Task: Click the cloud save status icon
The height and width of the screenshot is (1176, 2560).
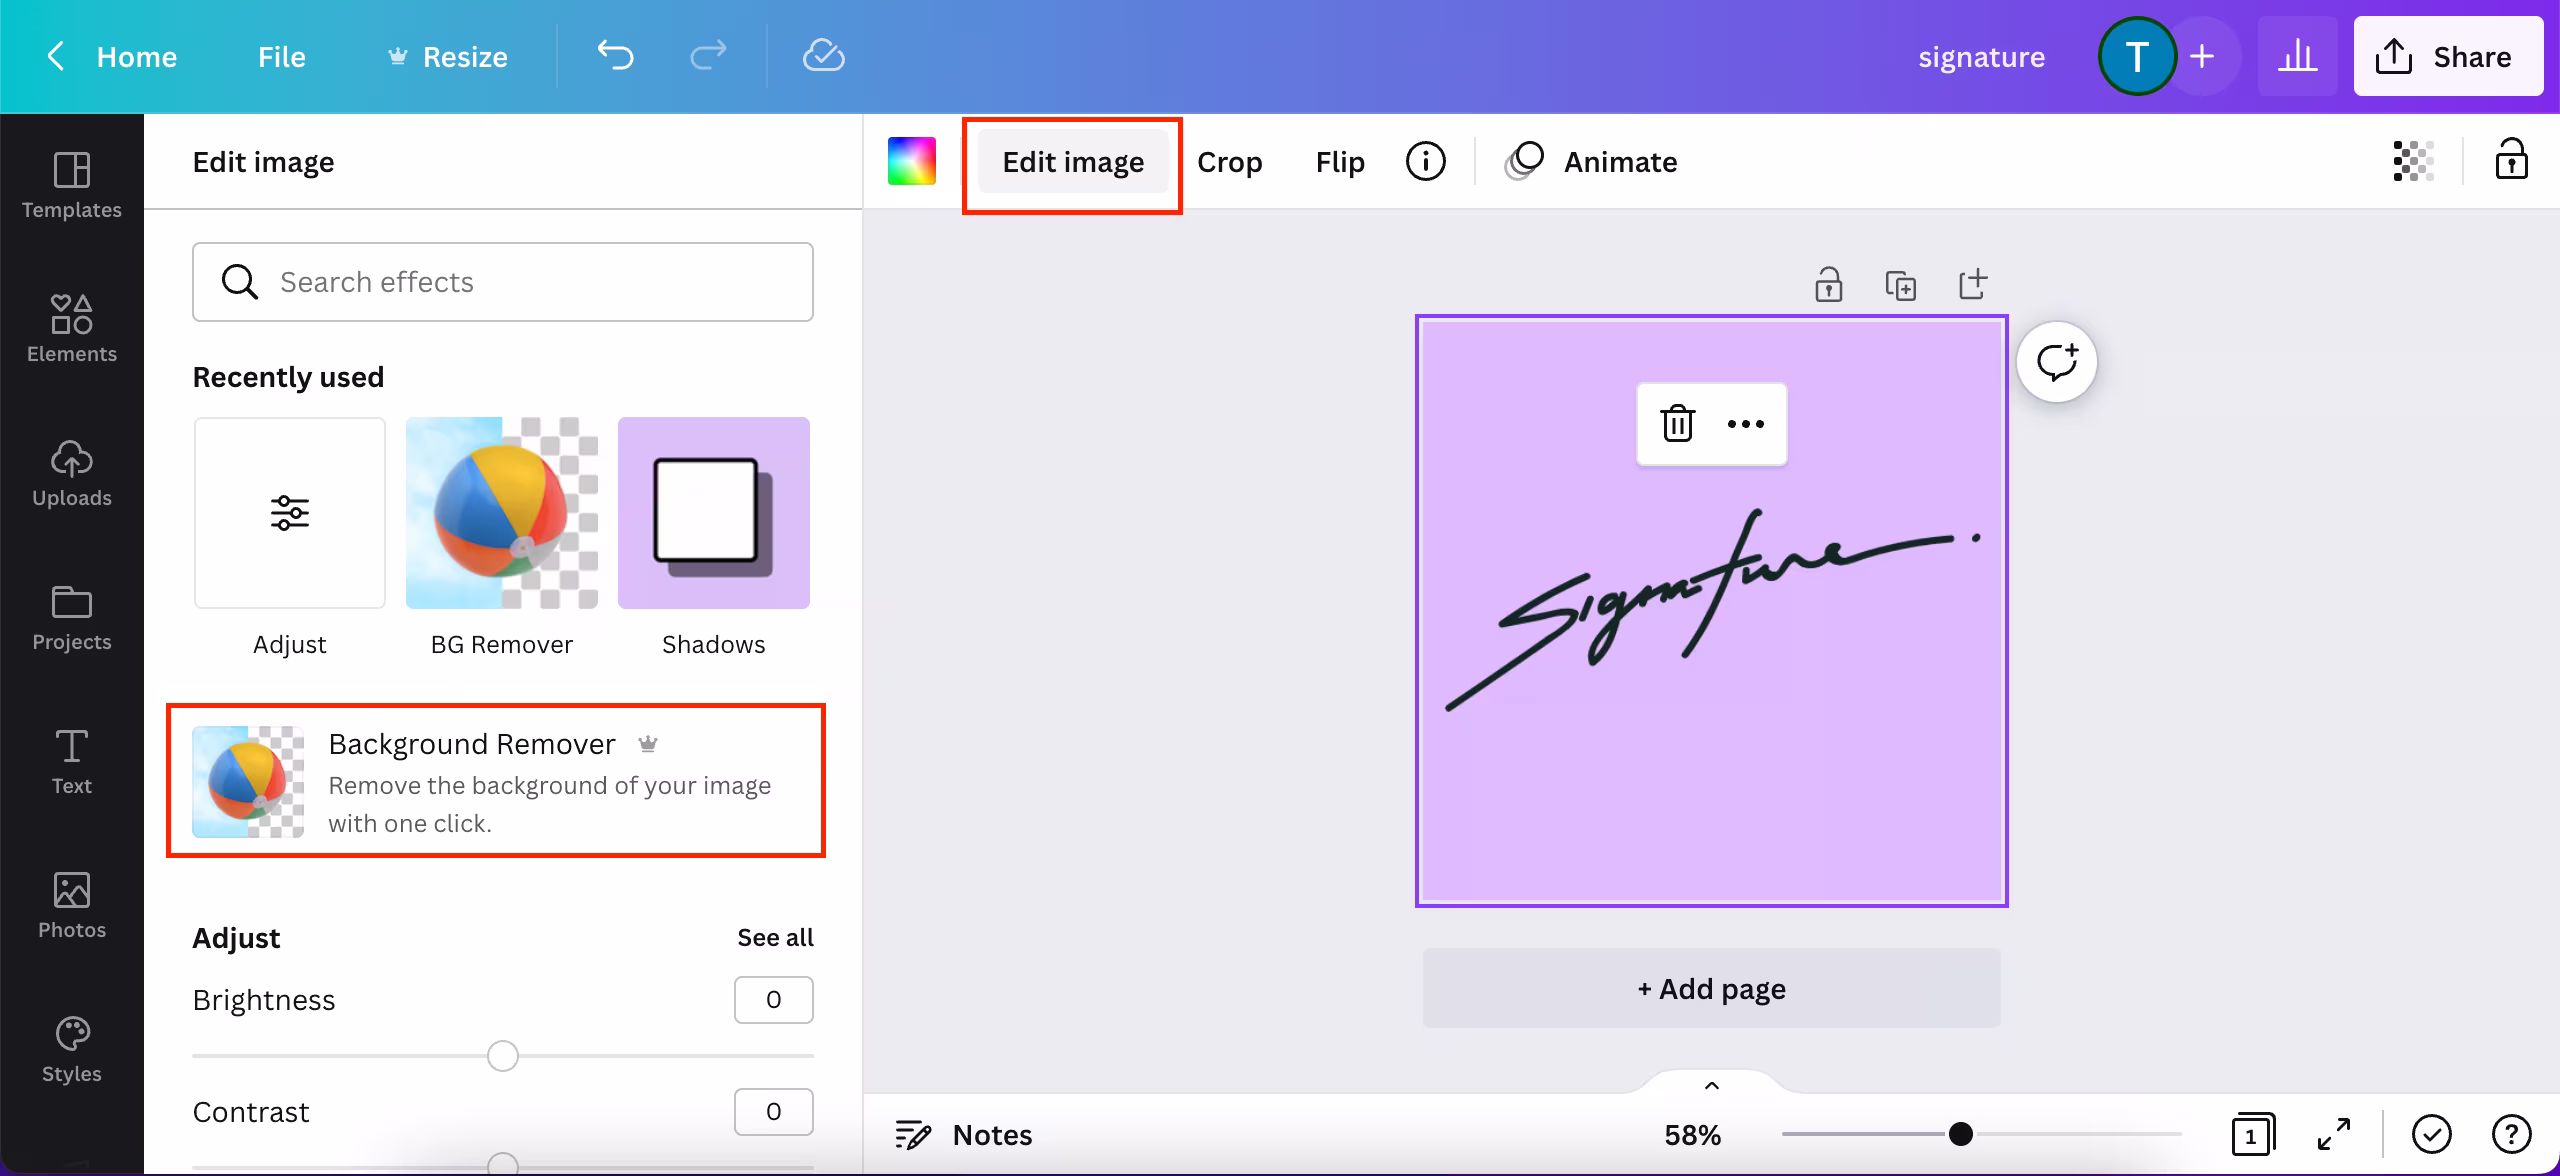Action: 823,56
